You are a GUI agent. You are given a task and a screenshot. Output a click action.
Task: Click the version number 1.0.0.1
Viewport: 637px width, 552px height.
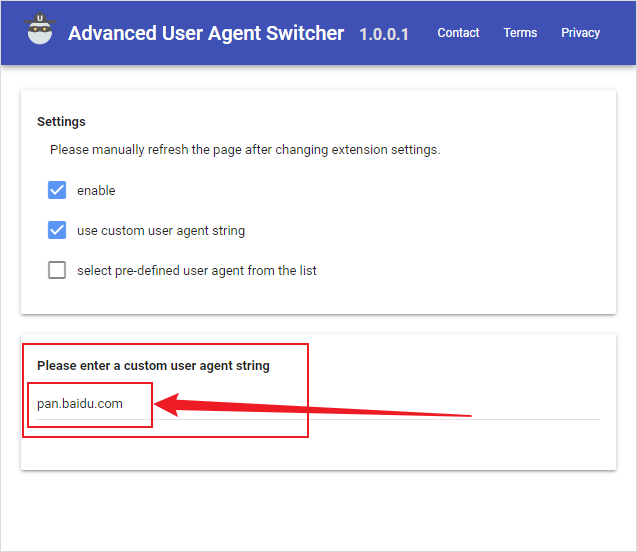click(384, 35)
